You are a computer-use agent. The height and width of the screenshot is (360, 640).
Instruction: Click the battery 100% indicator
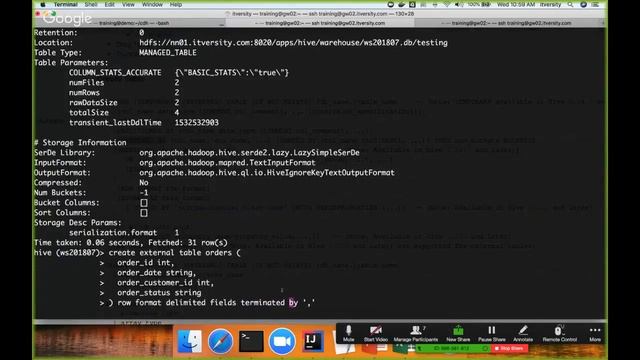click(x=479, y=4)
